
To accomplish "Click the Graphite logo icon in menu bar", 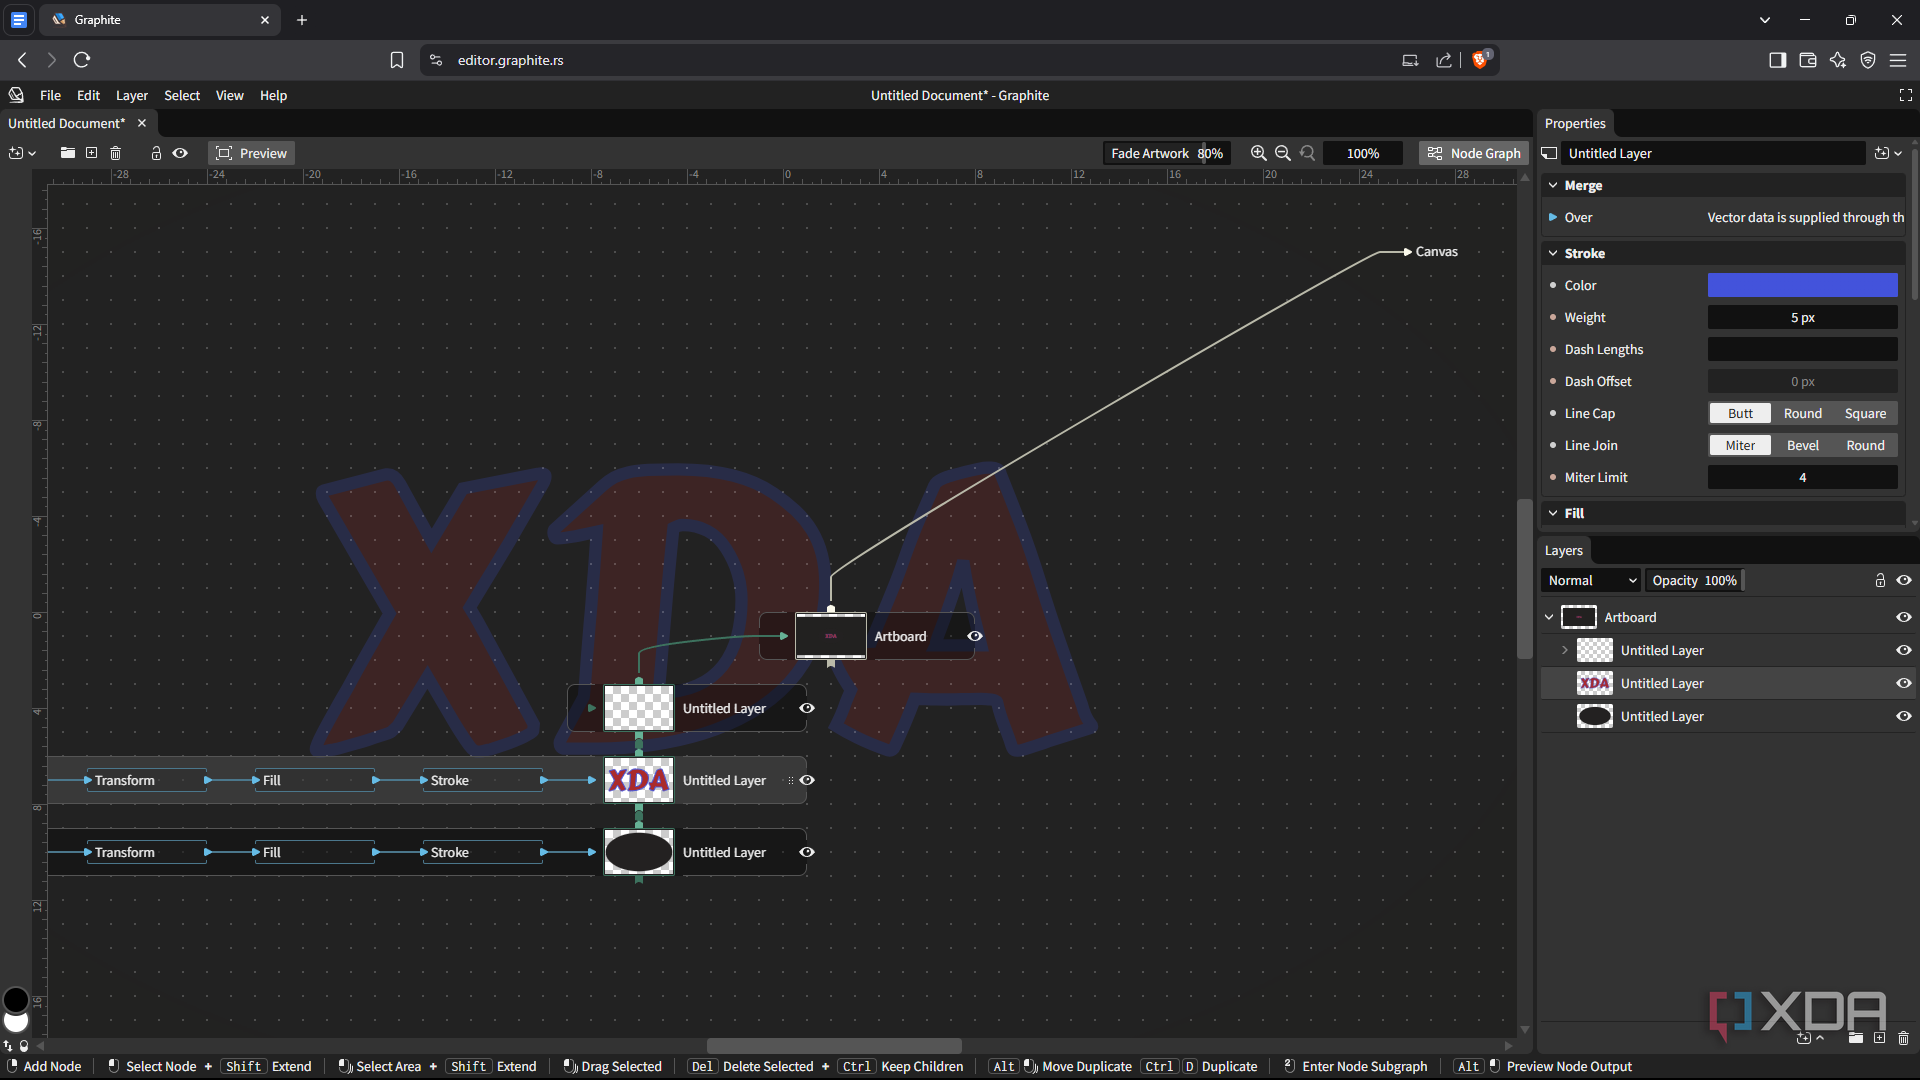I will (x=16, y=95).
